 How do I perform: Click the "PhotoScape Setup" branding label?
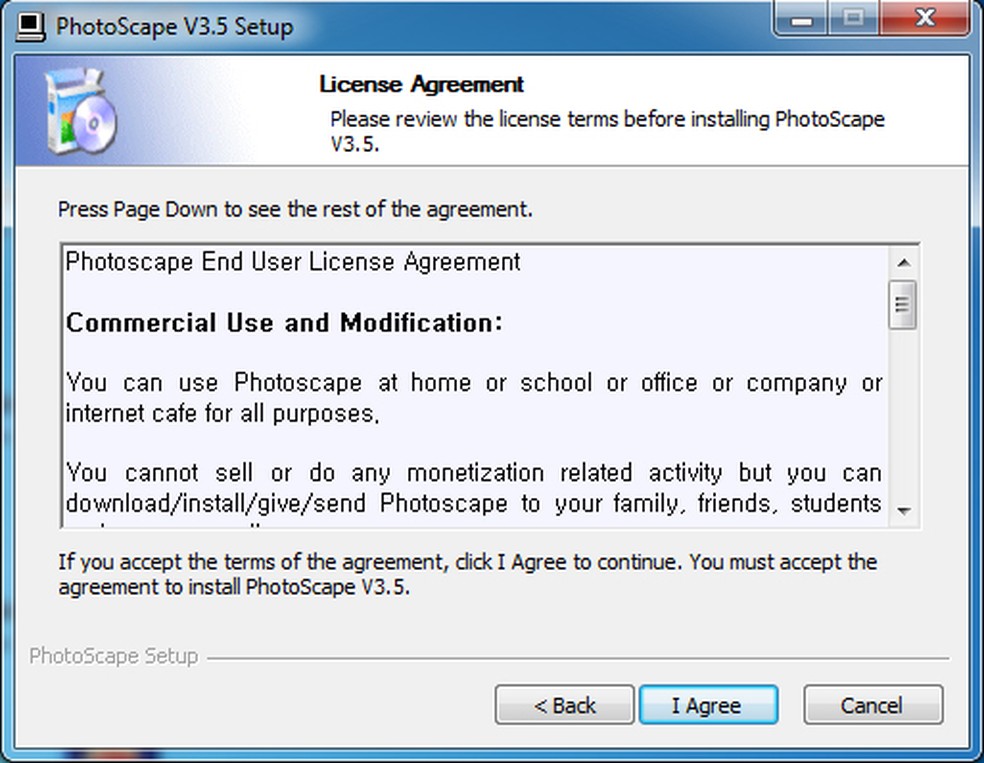pos(114,657)
